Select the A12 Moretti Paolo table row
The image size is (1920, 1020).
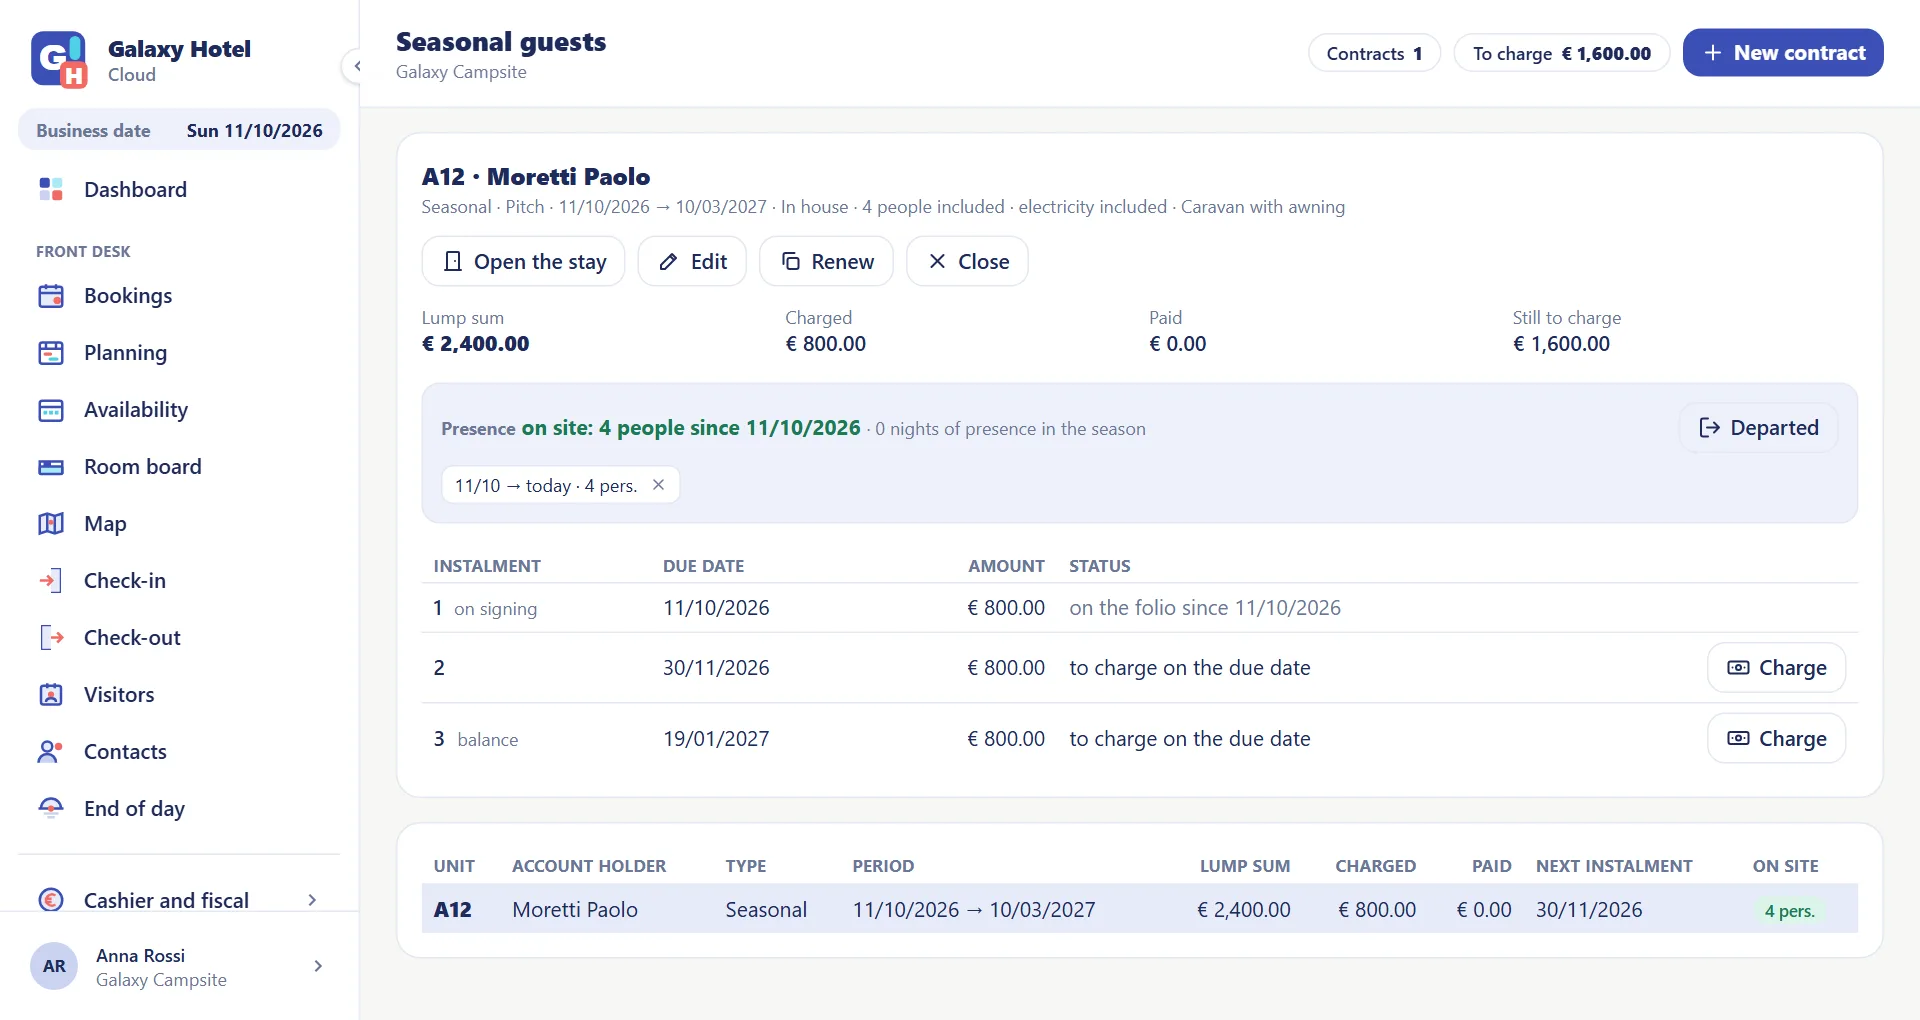(x=1139, y=909)
